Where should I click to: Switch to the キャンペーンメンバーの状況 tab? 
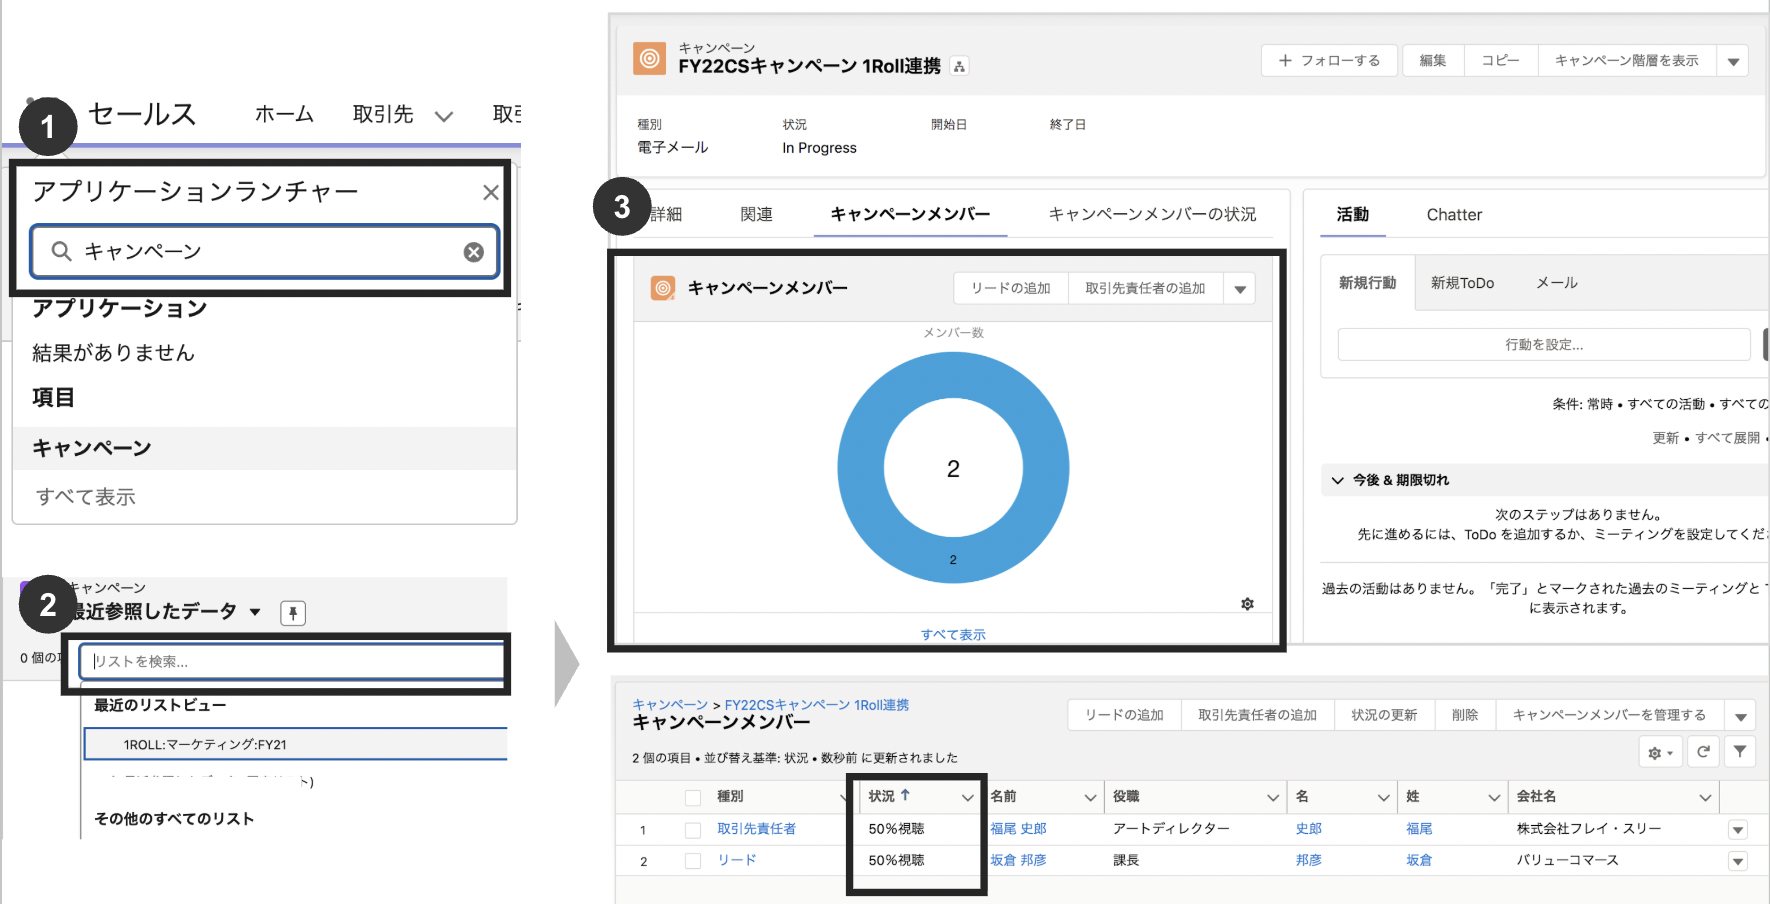click(x=1151, y=213)
